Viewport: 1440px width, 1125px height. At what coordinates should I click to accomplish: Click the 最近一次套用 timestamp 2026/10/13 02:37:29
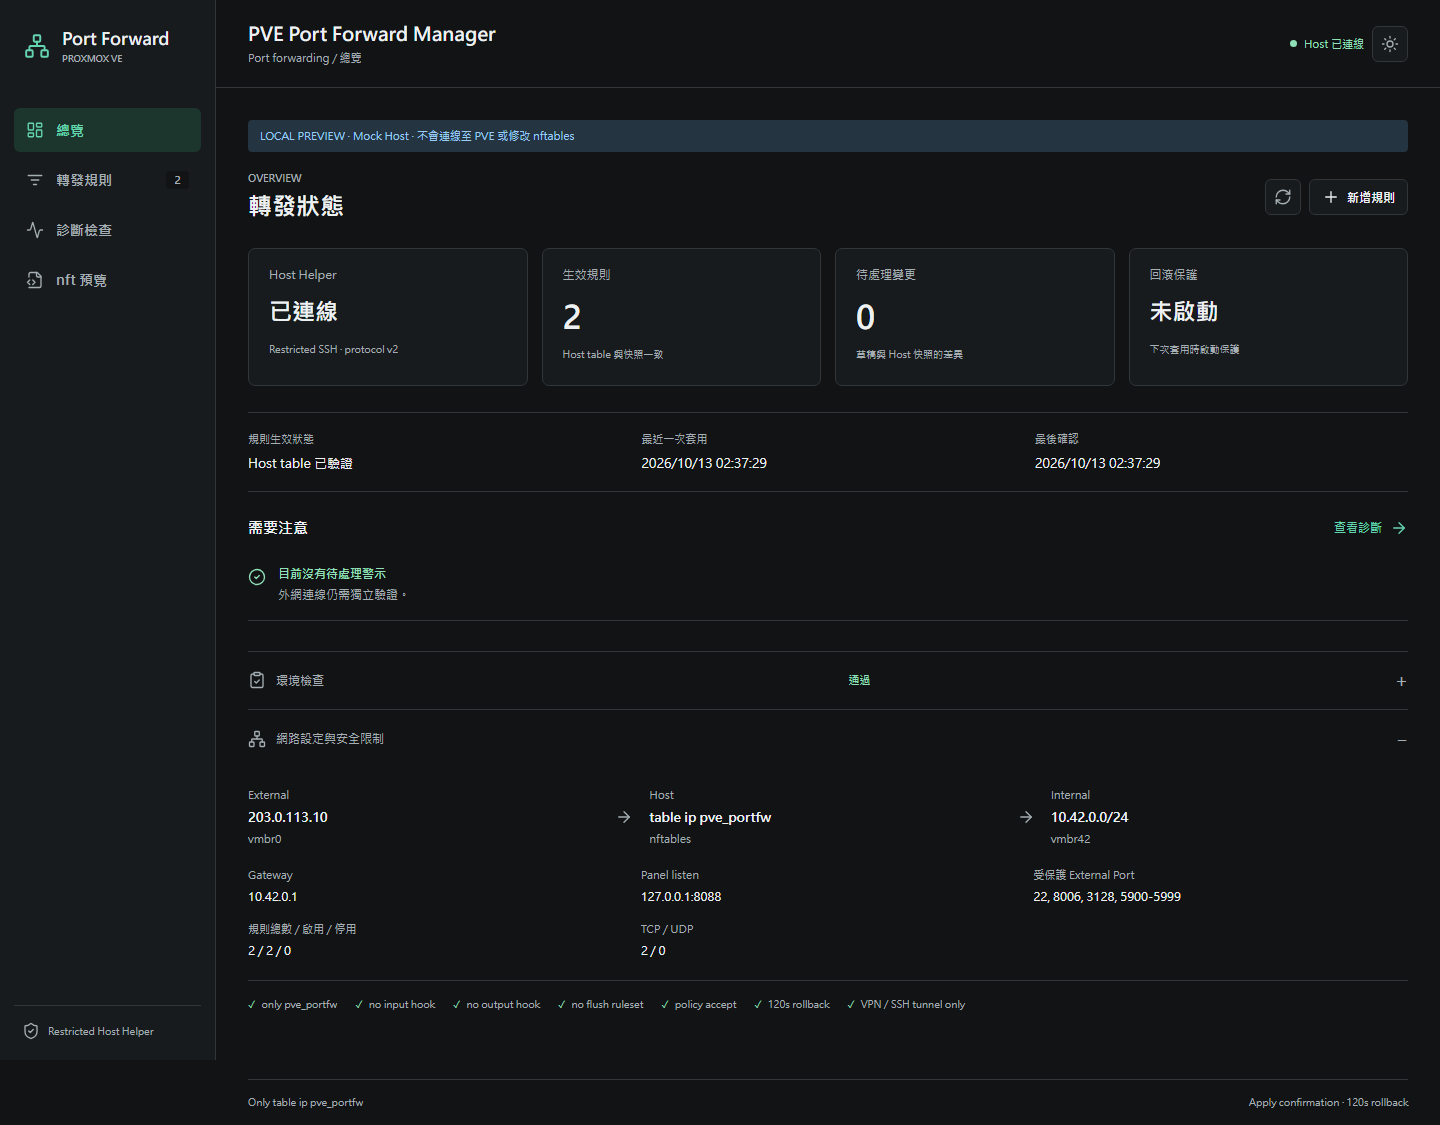coord(704,463)
